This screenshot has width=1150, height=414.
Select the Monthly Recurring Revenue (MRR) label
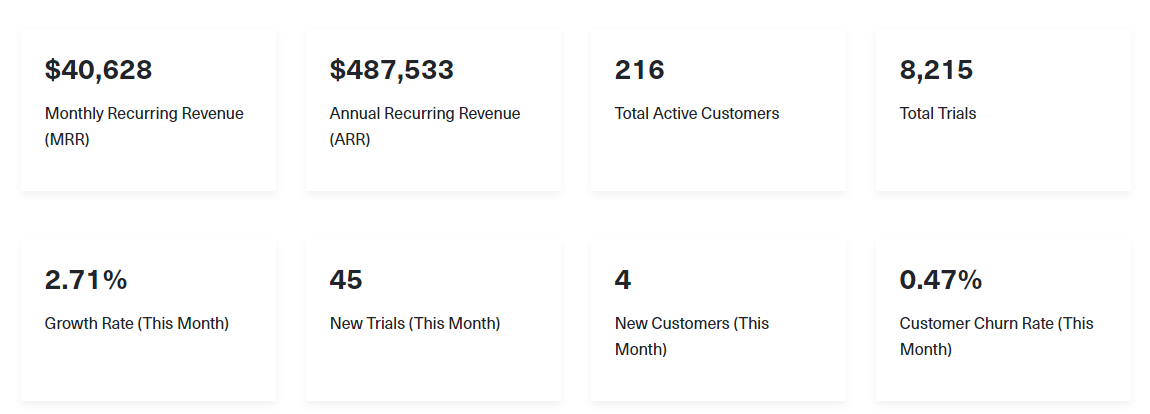pyautogui.click(x=144, y=126)
